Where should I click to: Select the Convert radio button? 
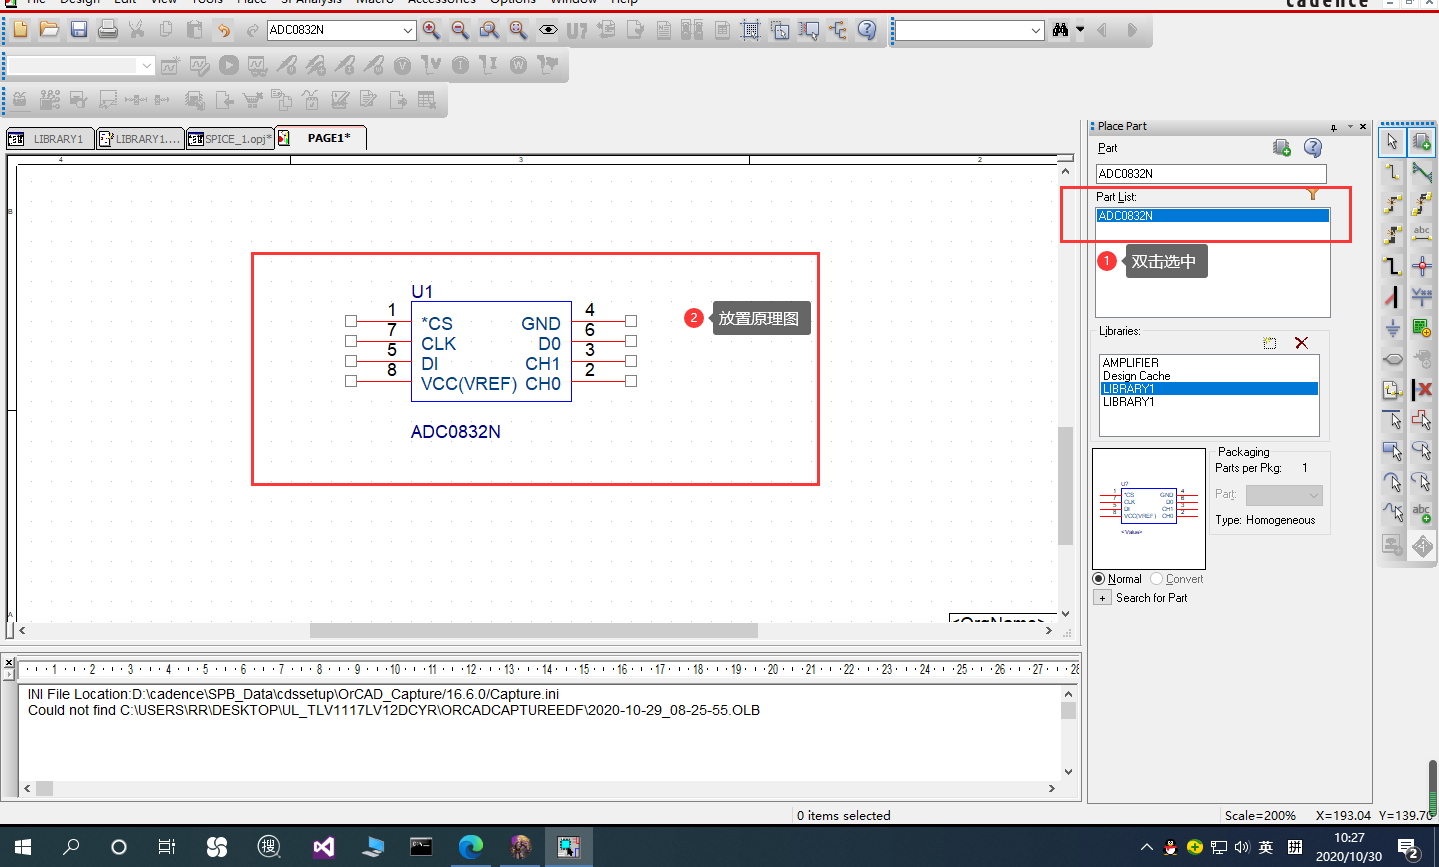[1157, 579]
